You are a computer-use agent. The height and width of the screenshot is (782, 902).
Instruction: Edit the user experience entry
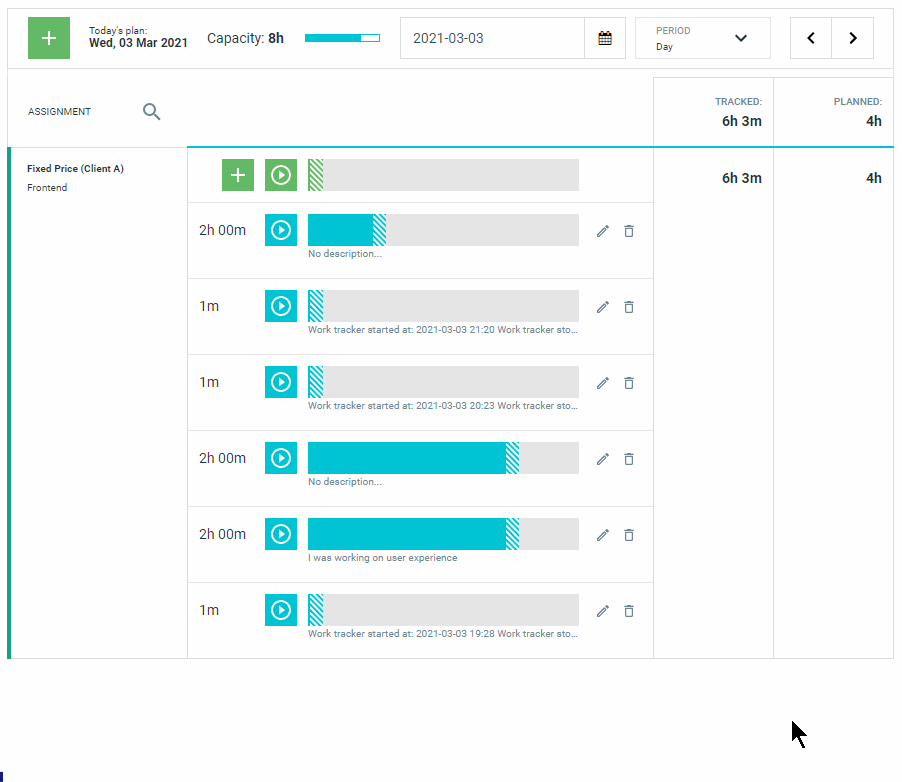click(x=602, y=535)
